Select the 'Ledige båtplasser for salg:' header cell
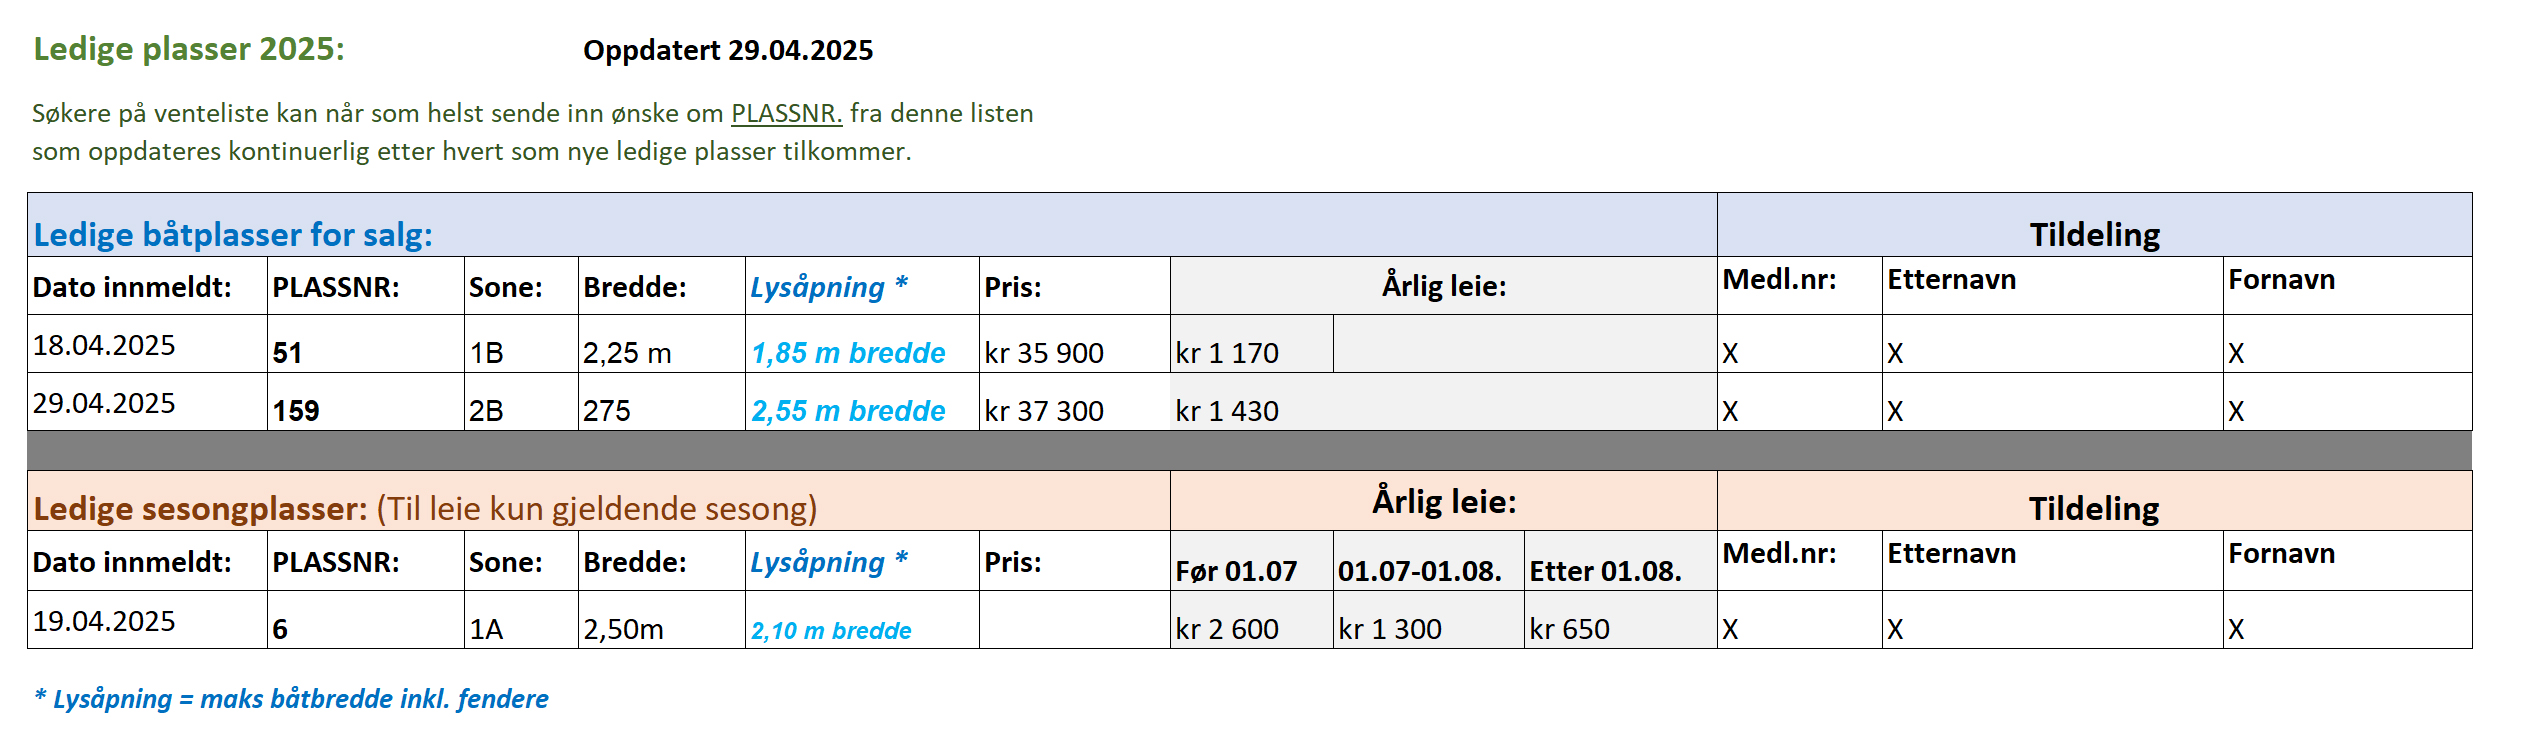 [x=872, y=225]
